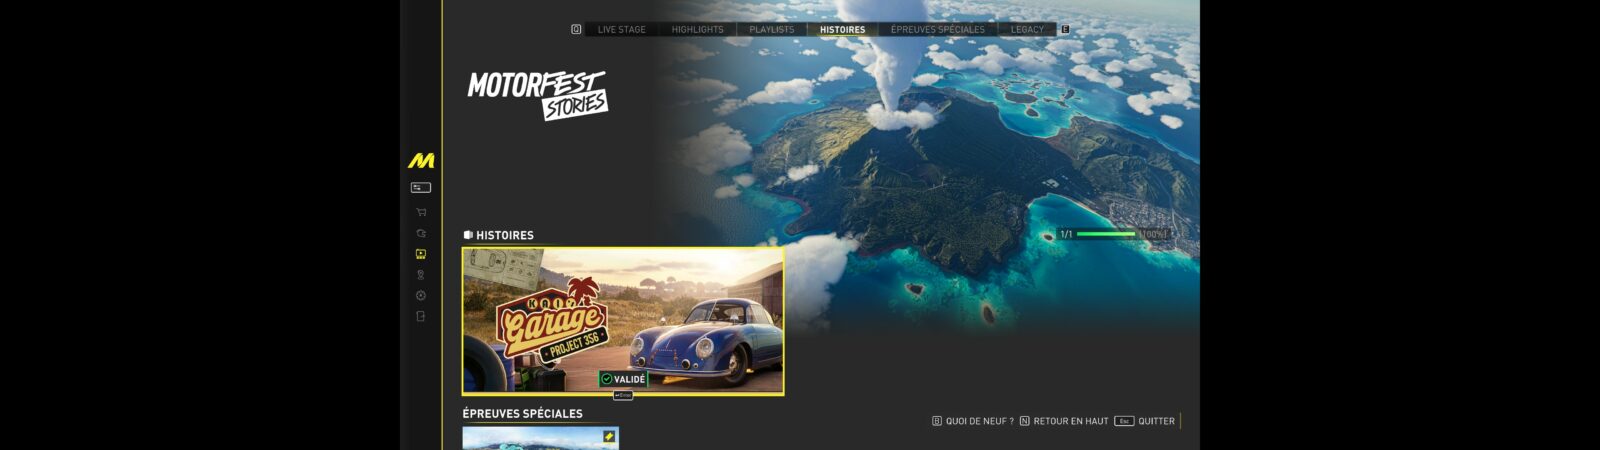Click the bottom document icon in sidebar
Screen dimensions: 1600x450
[x=421, y=316]
